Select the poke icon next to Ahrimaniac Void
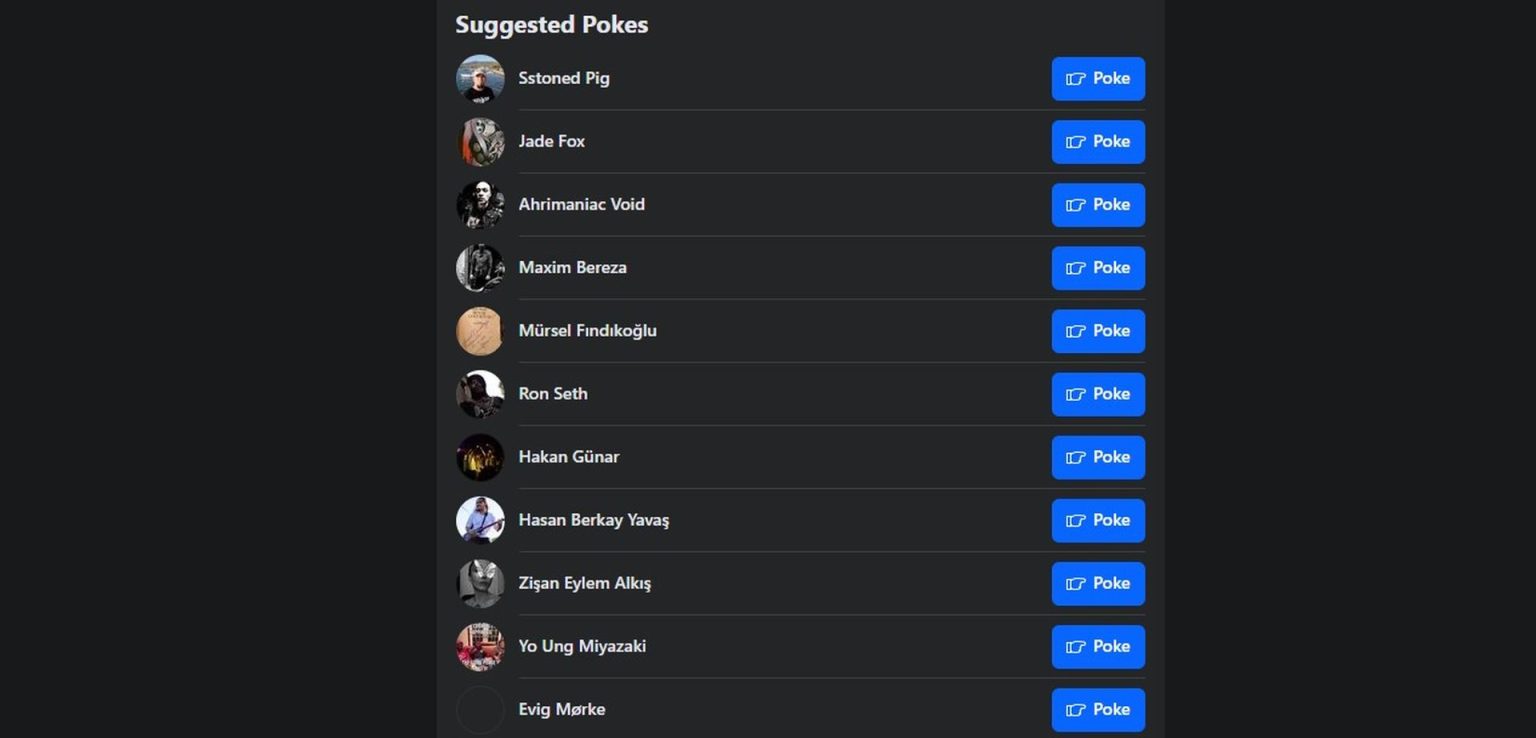The height and width of the screenshot is (738, 1536). coord(1077,204)
